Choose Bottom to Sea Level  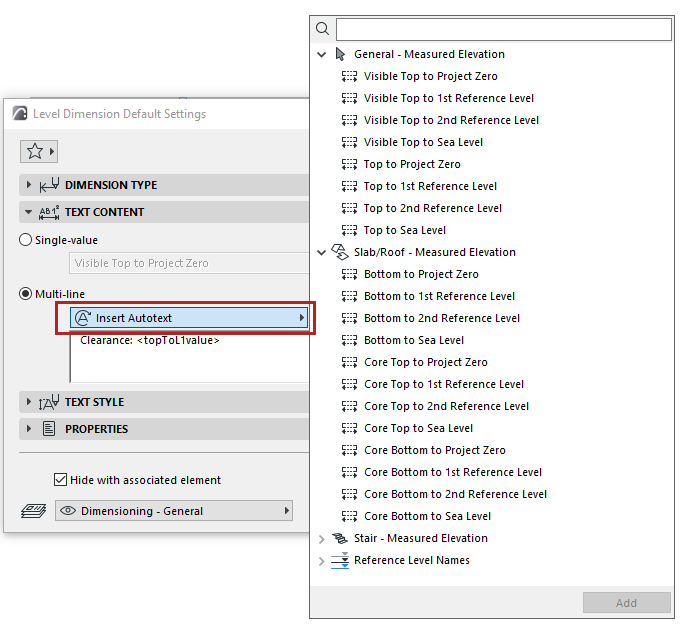[x=414, y=340]
